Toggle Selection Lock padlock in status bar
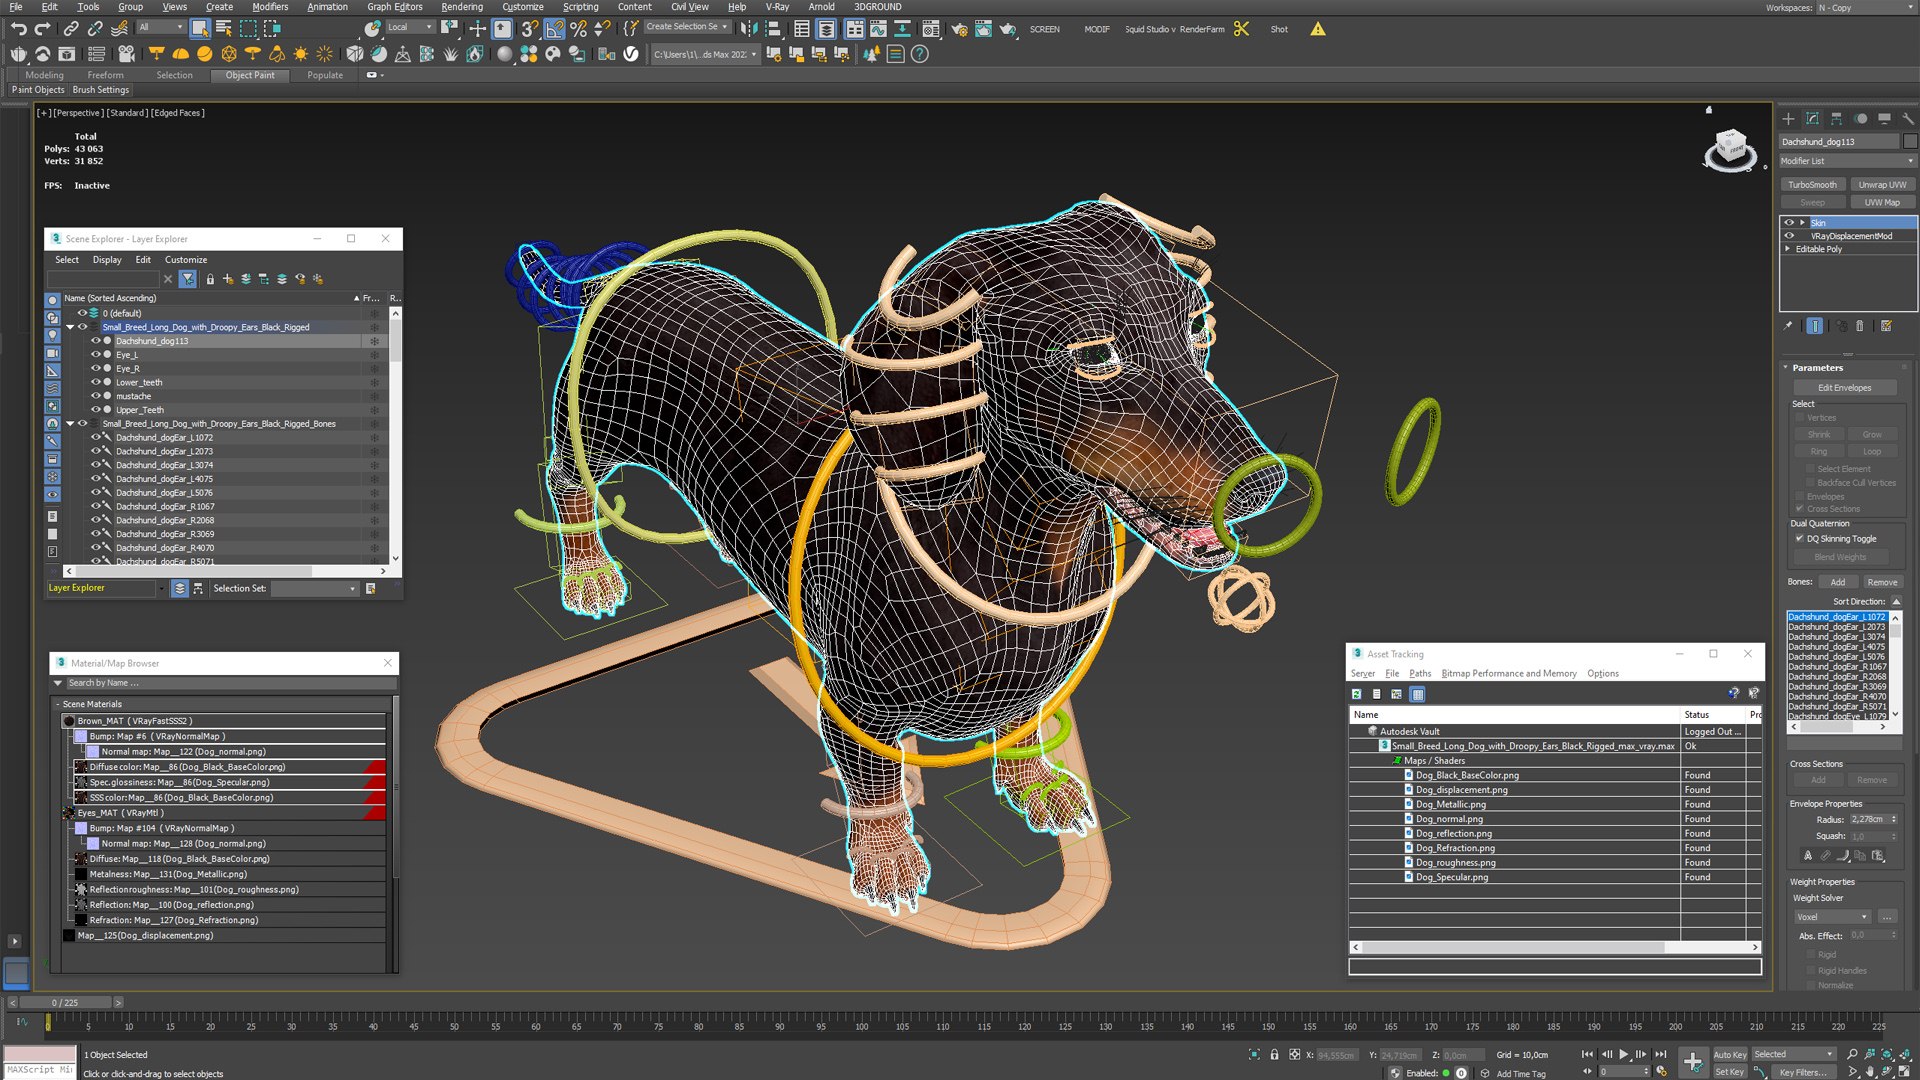 coord(1274,1054)
